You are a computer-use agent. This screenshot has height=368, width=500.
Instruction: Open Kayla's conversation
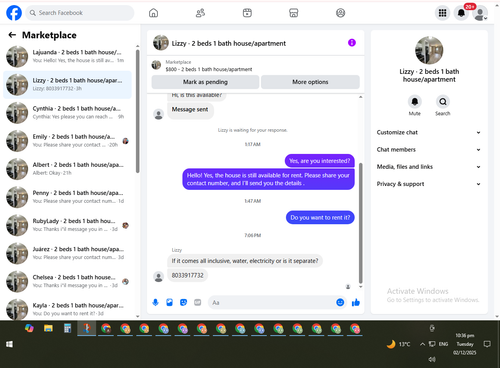pos(67,309)
